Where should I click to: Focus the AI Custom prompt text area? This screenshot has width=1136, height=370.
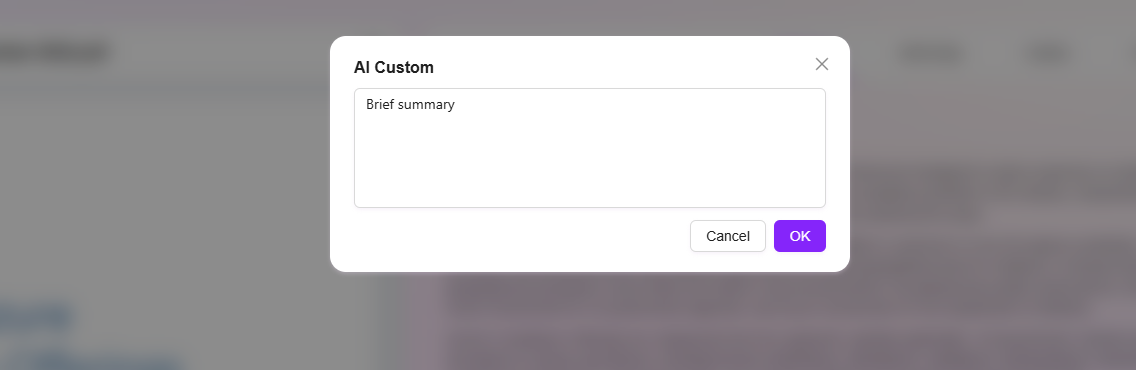[590, 148]
